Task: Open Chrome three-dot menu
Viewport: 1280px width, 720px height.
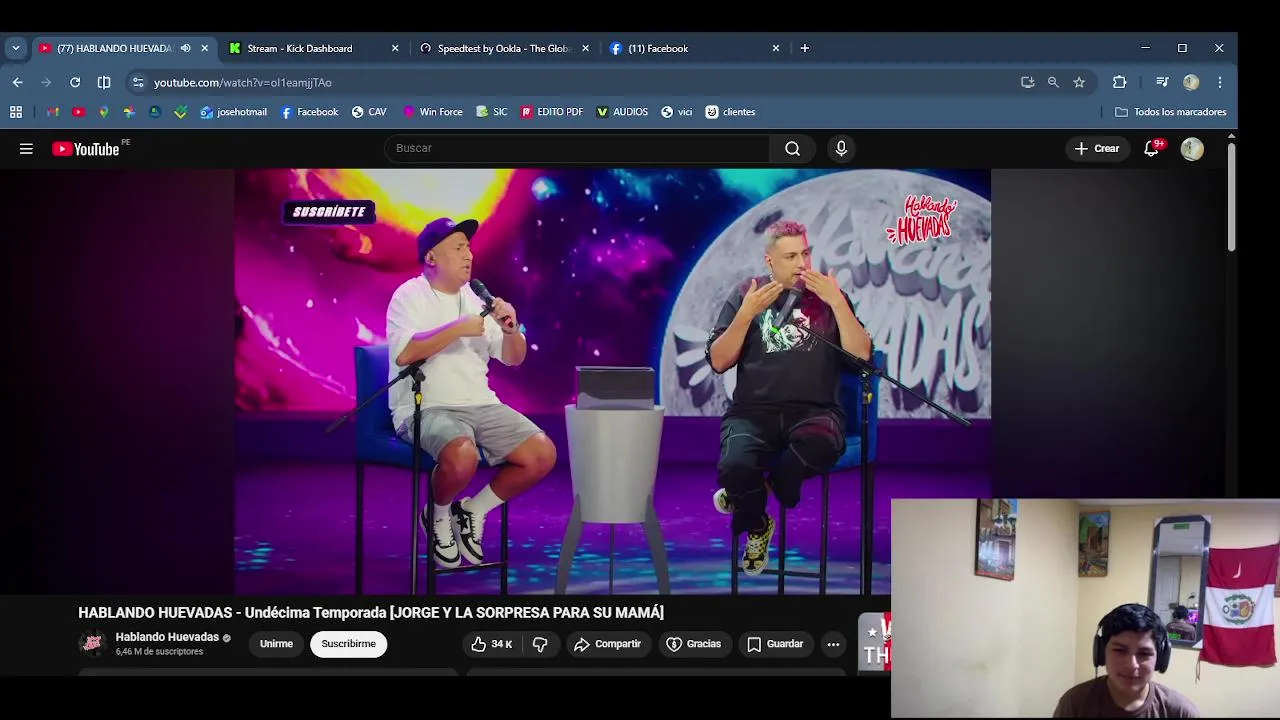Action: pyautogui.click(x=1219, y=82)
